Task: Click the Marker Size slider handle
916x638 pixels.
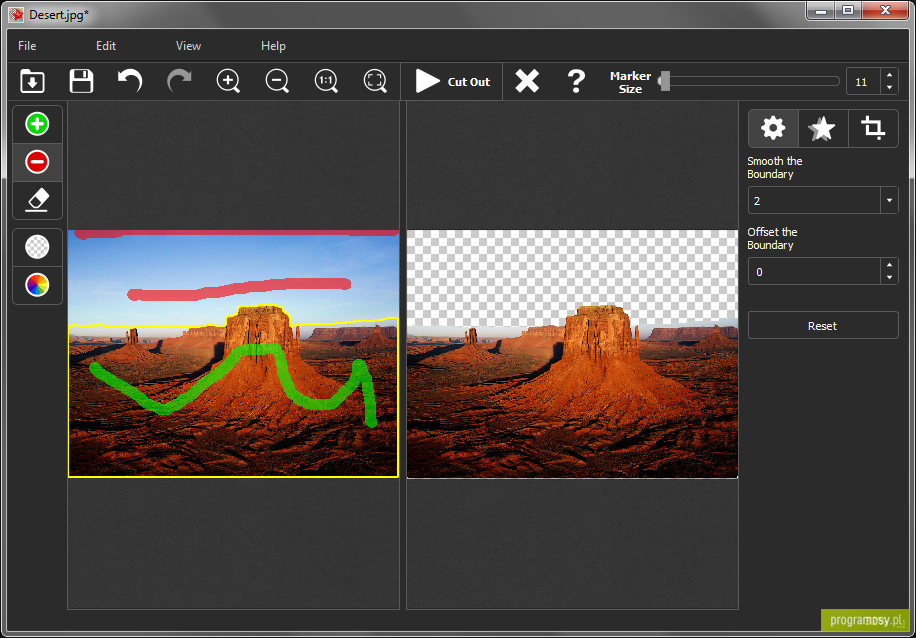Action: pos(664,81)
